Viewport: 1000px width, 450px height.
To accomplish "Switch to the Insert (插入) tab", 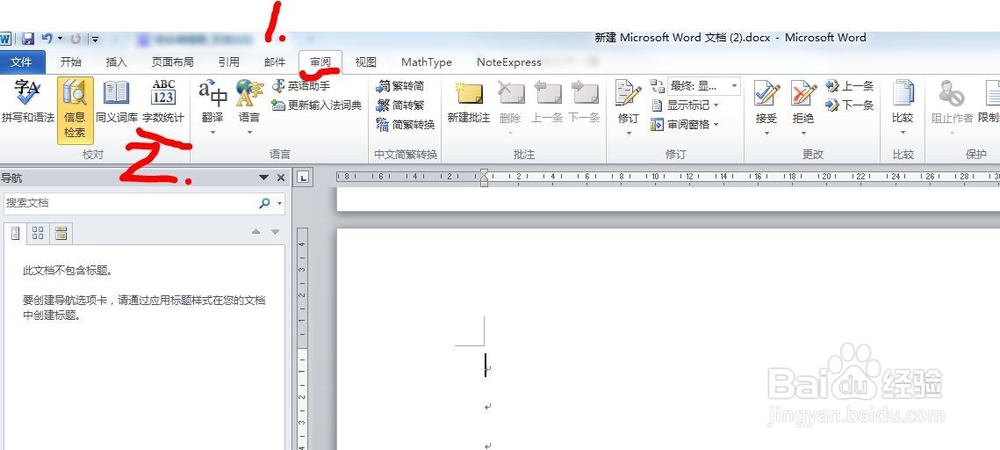I will [x=116, y=62].
